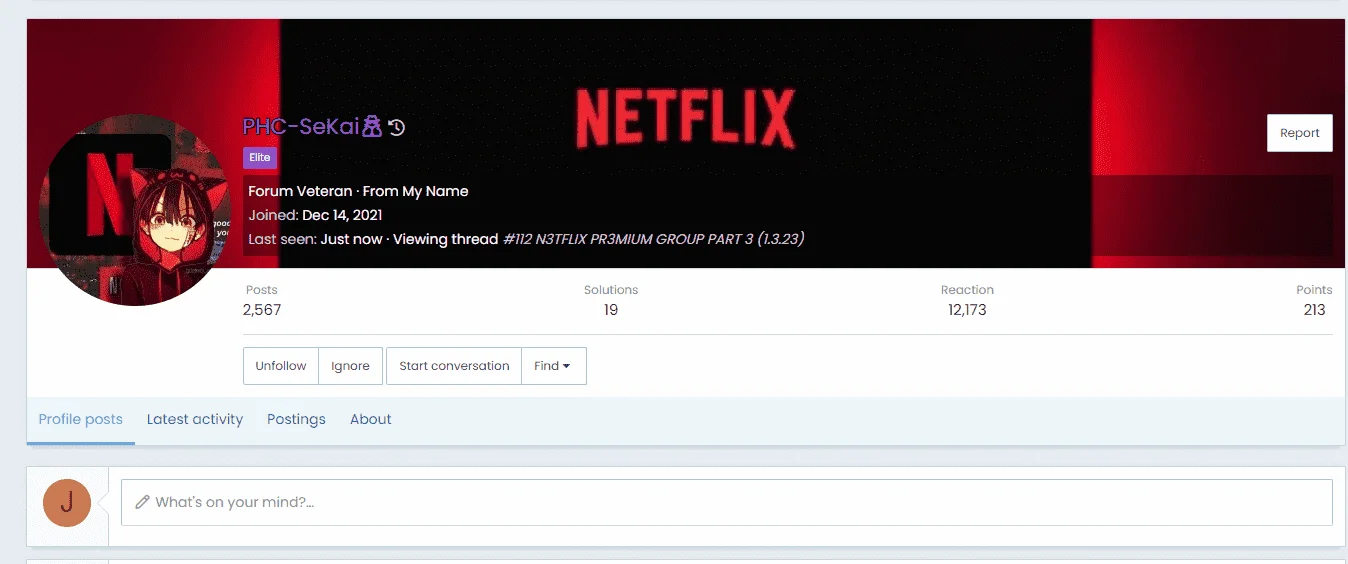This screenshot has width=1348, height=564.
Task: Click the pencil icon in the status box
Action: click(x=143, y=502)
